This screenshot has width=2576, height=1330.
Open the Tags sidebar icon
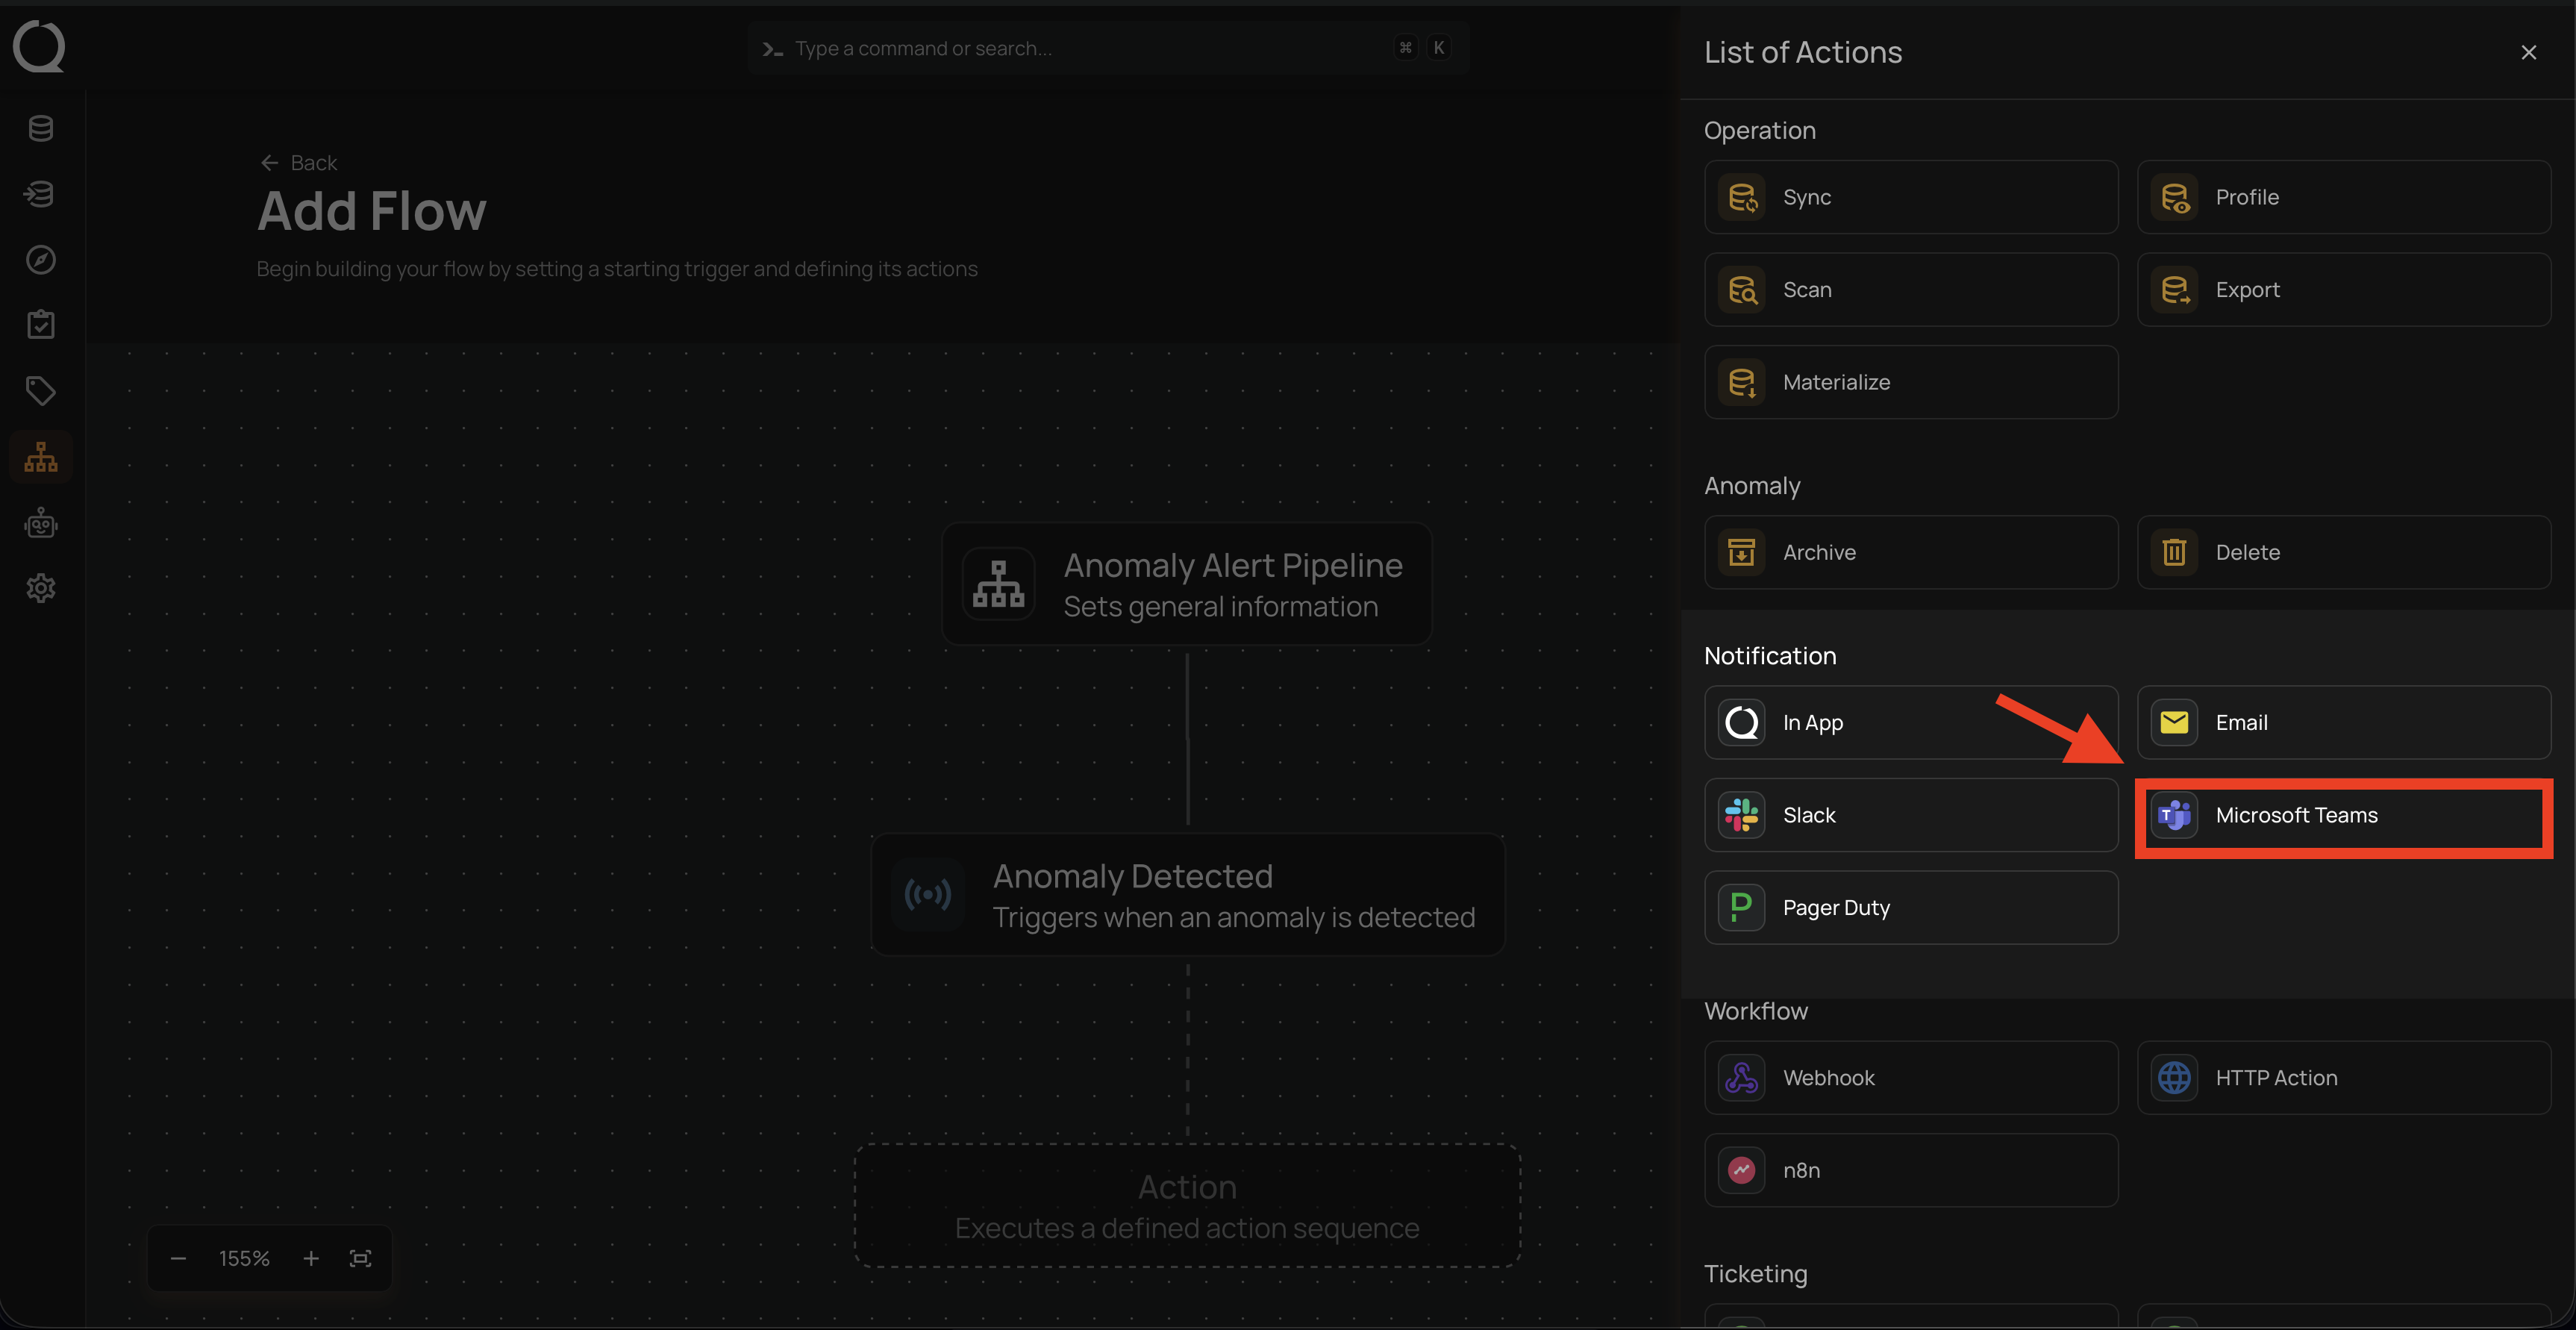(41, 391)
